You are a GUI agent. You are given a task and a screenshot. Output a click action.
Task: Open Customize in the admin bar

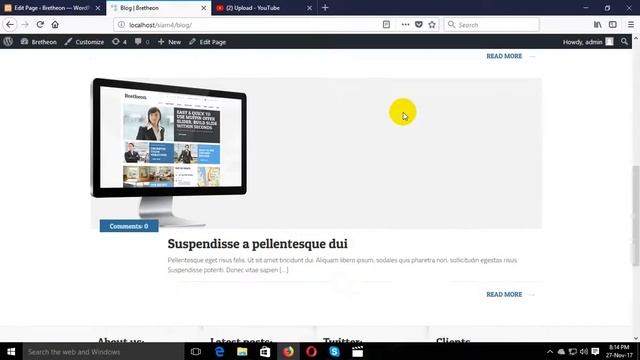pyautogui.click(x=84, y=42)
